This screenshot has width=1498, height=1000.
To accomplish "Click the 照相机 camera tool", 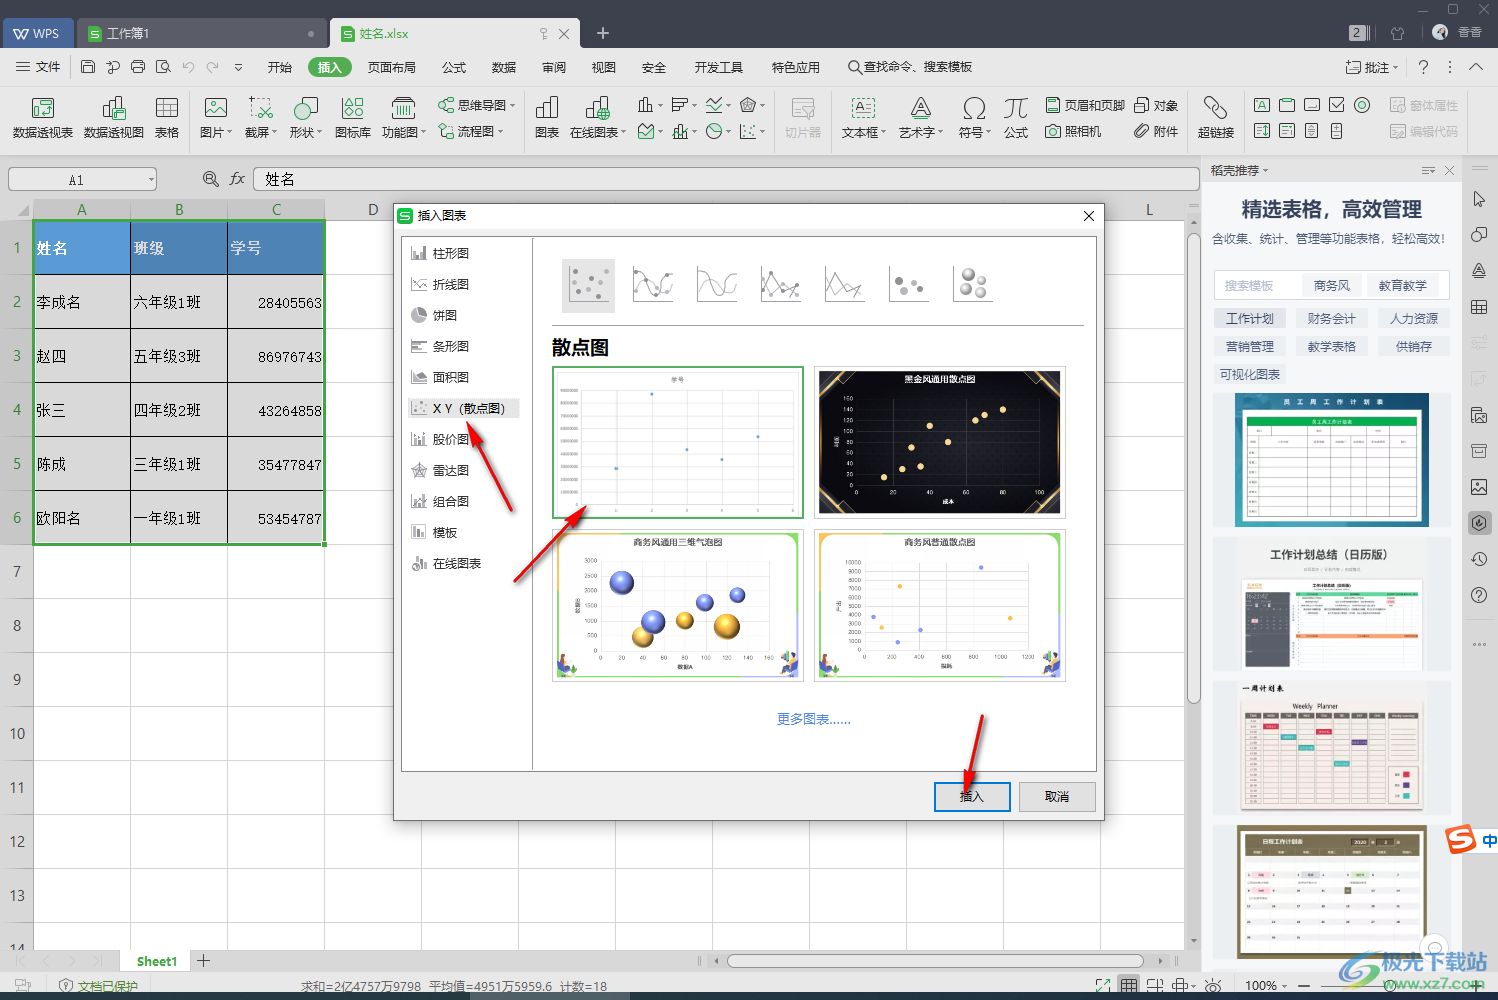I will 1073,131.
